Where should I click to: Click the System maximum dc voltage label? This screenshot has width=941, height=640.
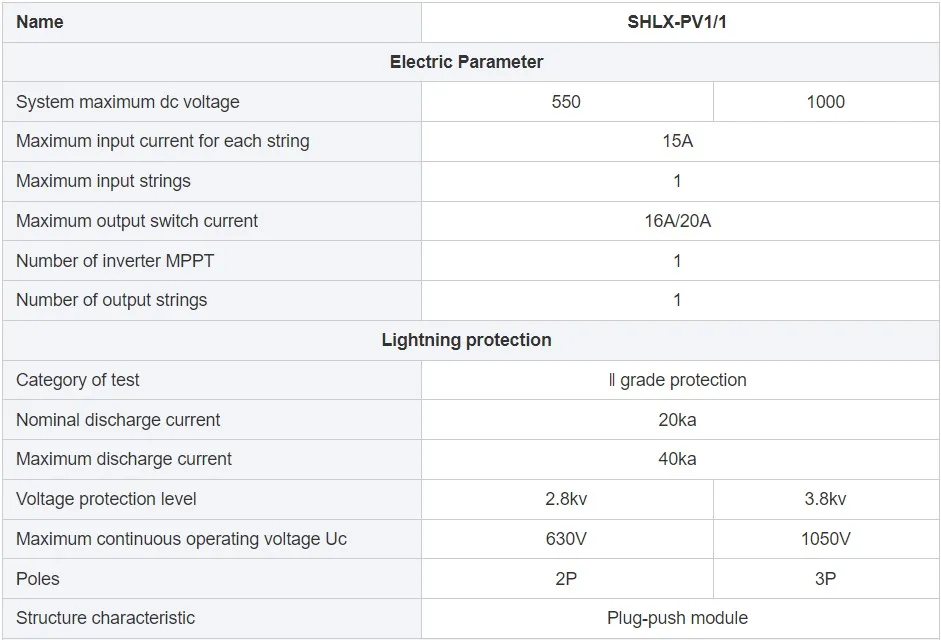coord(128,102)
